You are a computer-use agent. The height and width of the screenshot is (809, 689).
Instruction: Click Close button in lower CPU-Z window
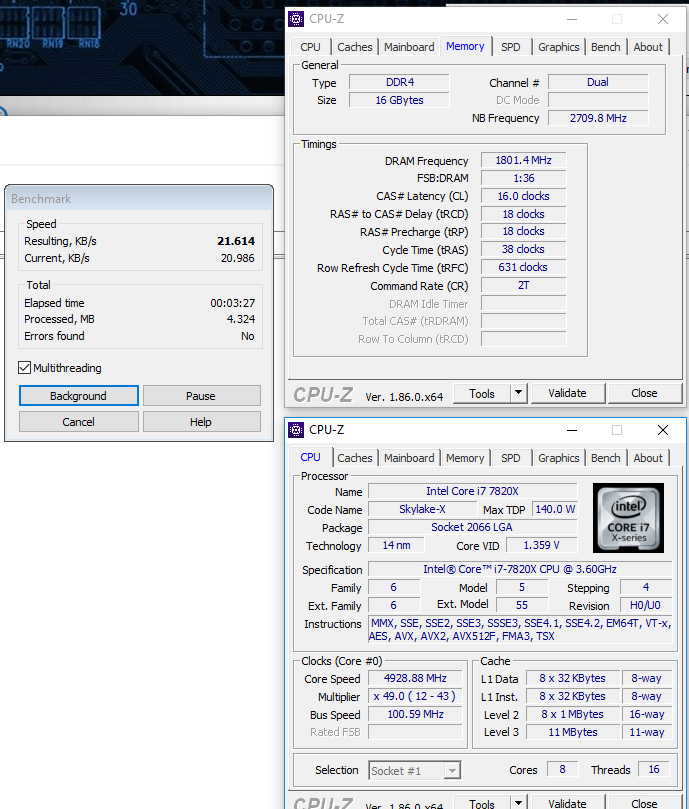coord(644,803)
